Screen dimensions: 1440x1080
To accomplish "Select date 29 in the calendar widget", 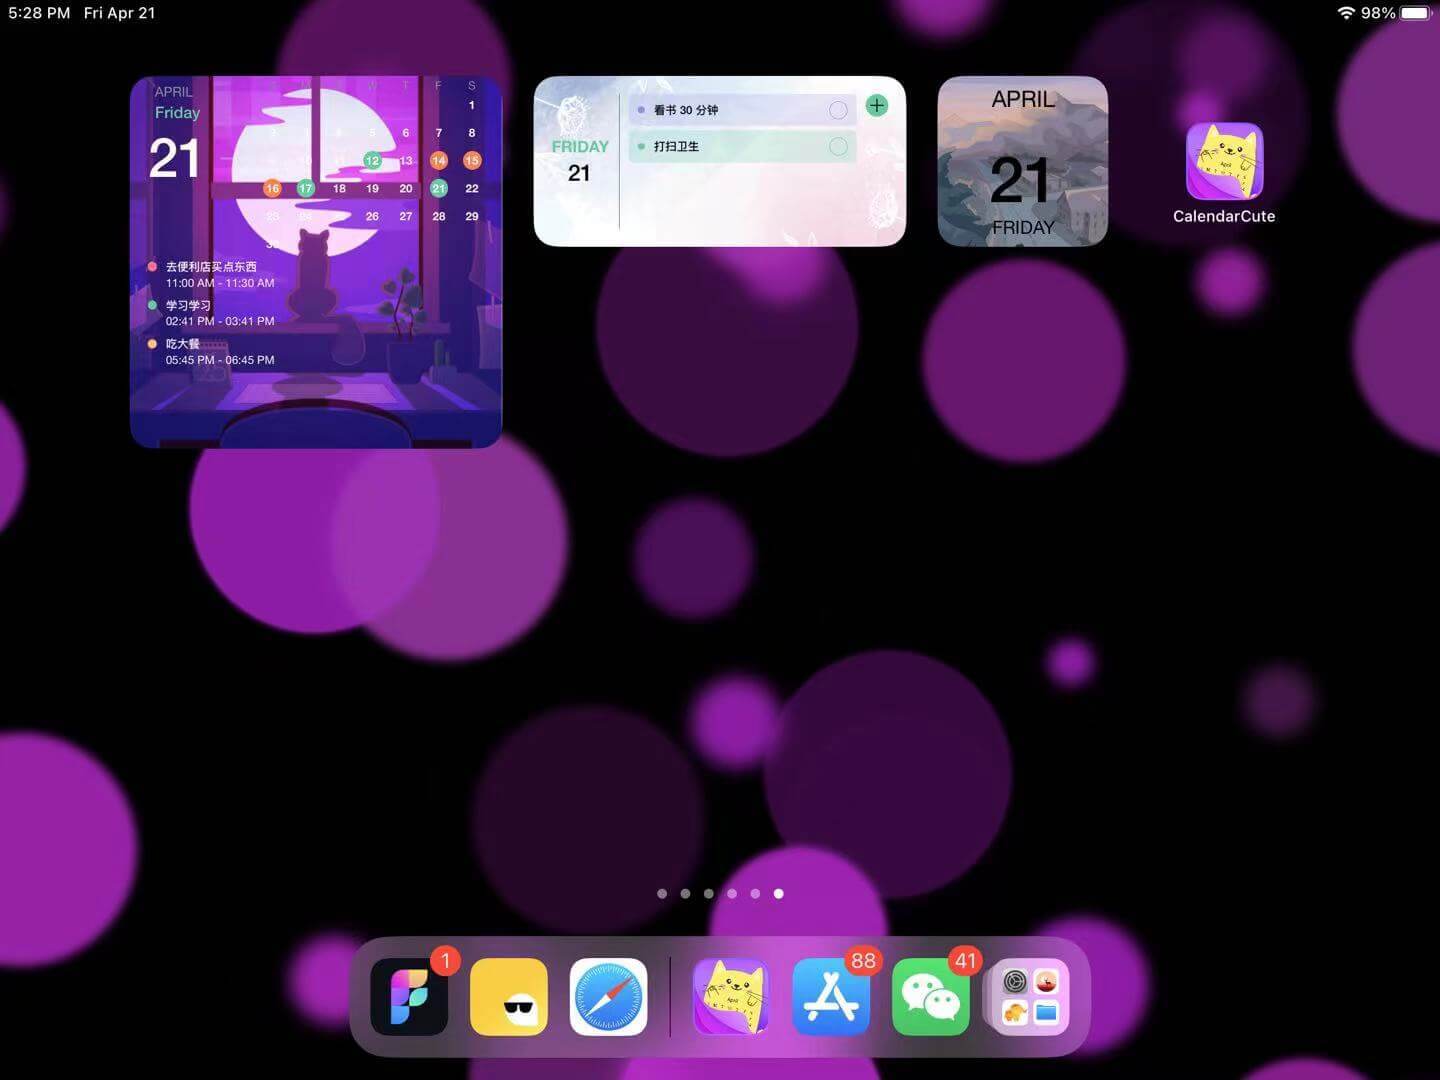I will coord(472,216).
